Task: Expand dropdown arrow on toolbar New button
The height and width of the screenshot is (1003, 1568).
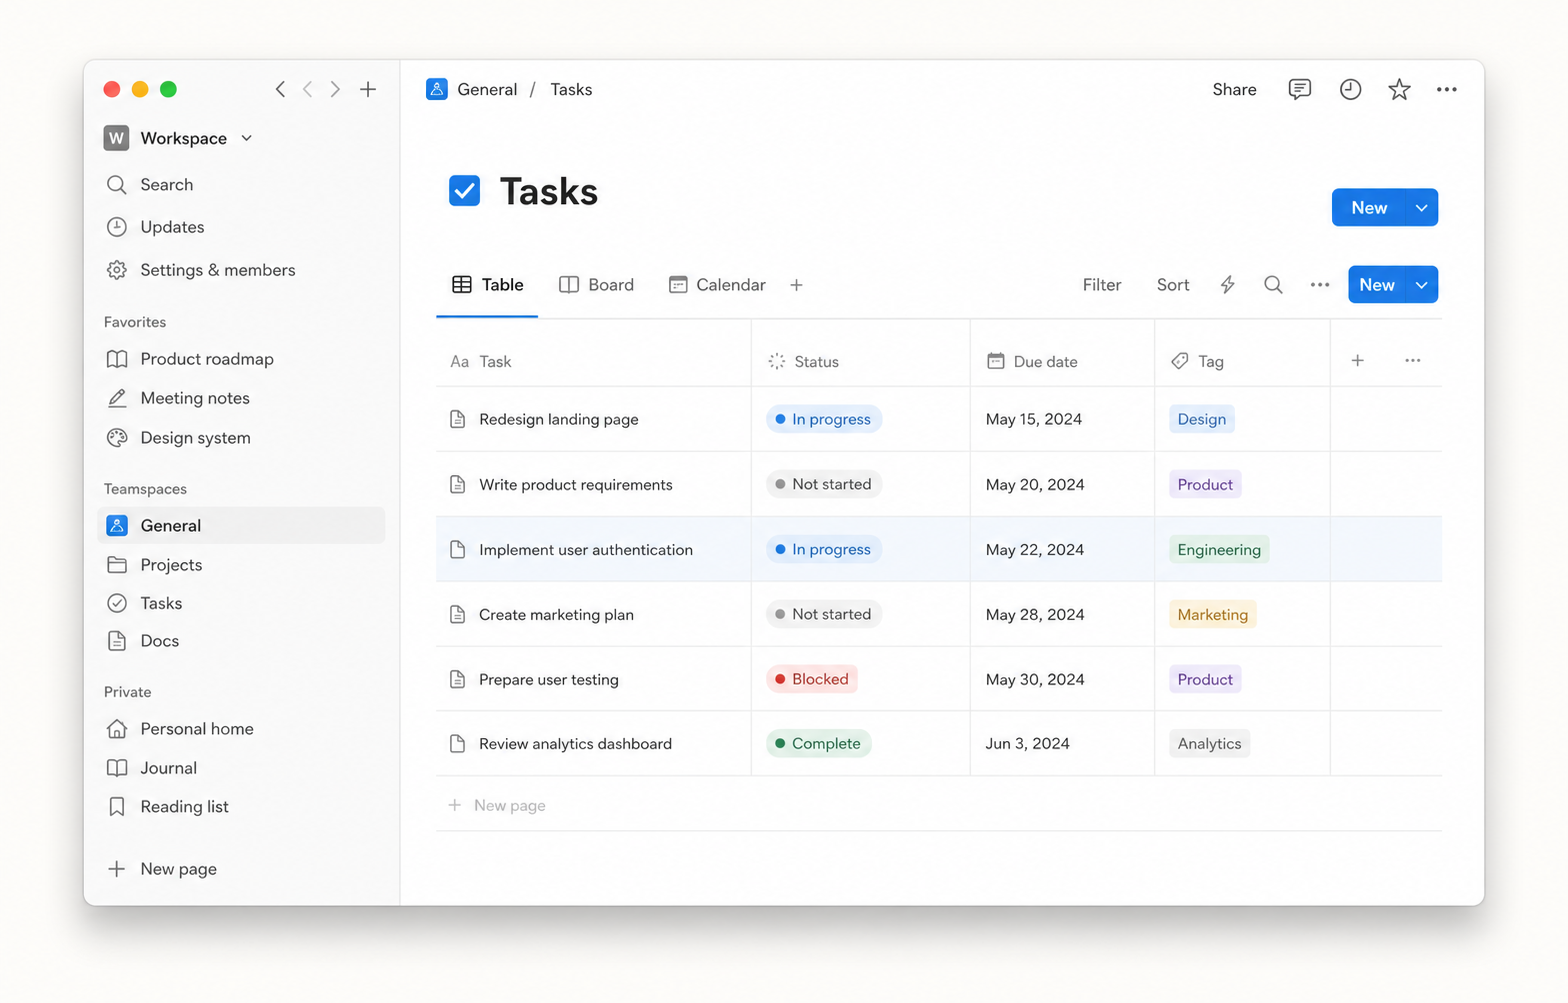Action: point(1421,285)
